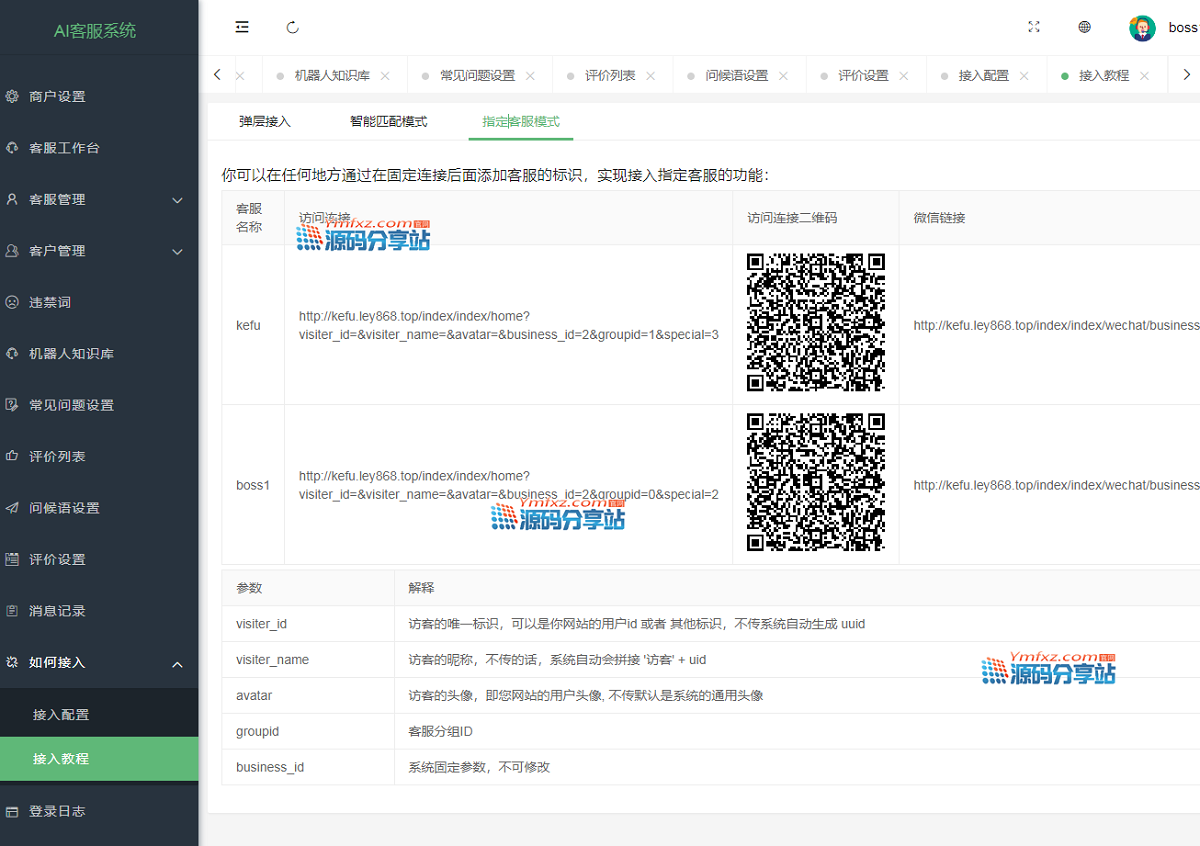This screenshot has height=846, width=1200.
Task: Click the globe language icon
Action: (x=1084, y=27)
